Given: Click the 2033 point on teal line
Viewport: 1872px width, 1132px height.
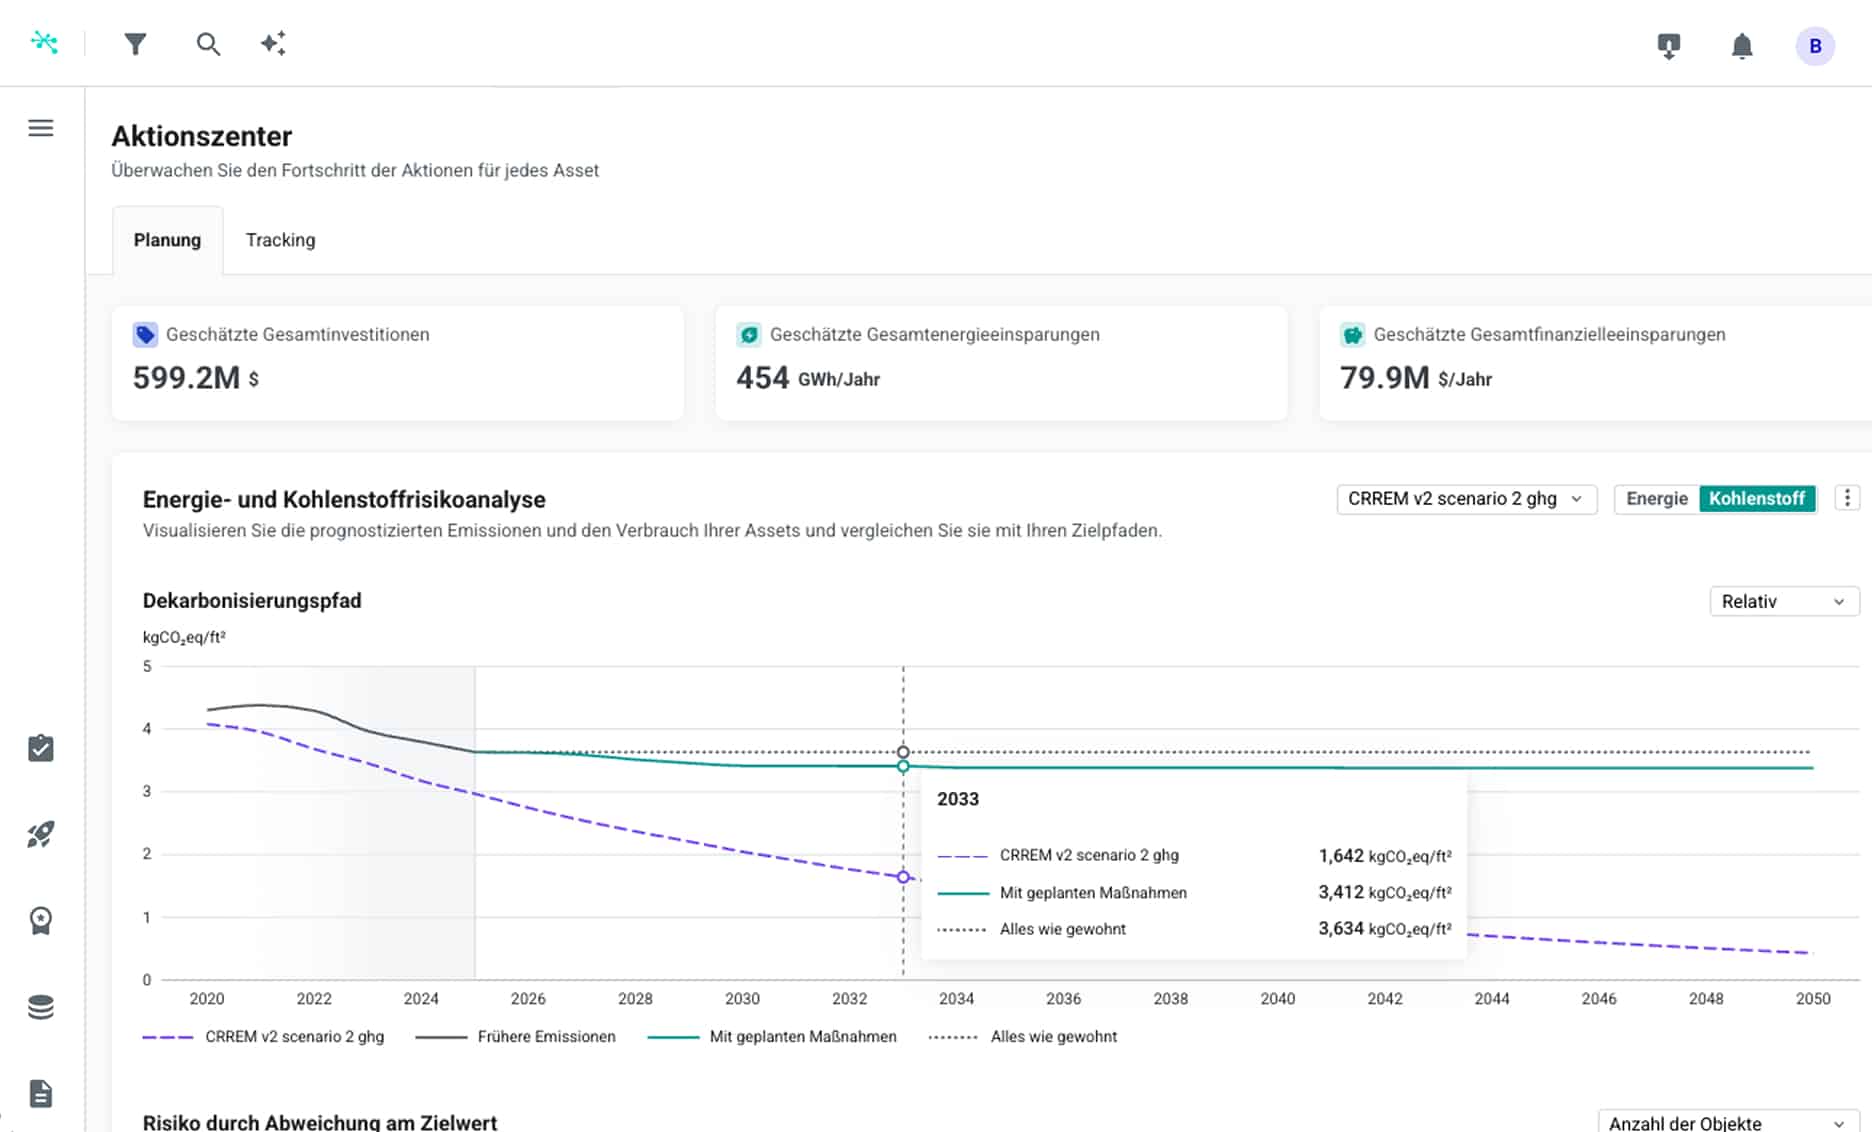Looking at the screenshot, I should tap(903, 767).
